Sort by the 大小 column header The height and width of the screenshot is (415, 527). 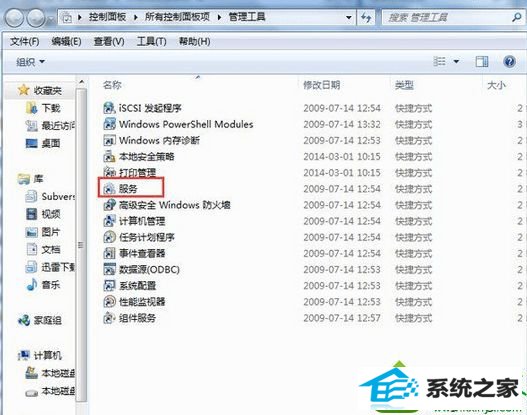496,85
